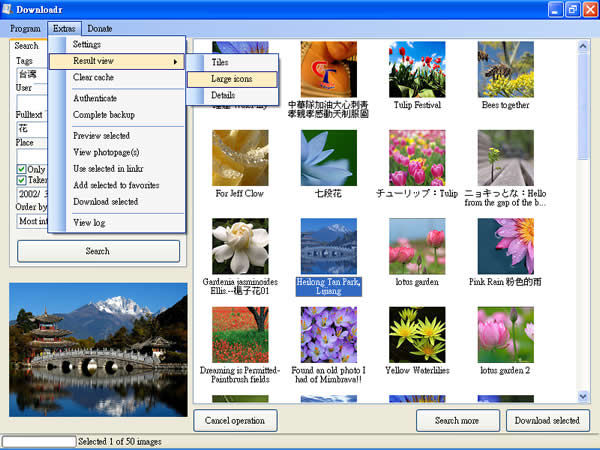The height and width of the screenshot is (450, 600).
Task: Pick the Yellow Waterlilies image
Action: click(x=417, y=335)
